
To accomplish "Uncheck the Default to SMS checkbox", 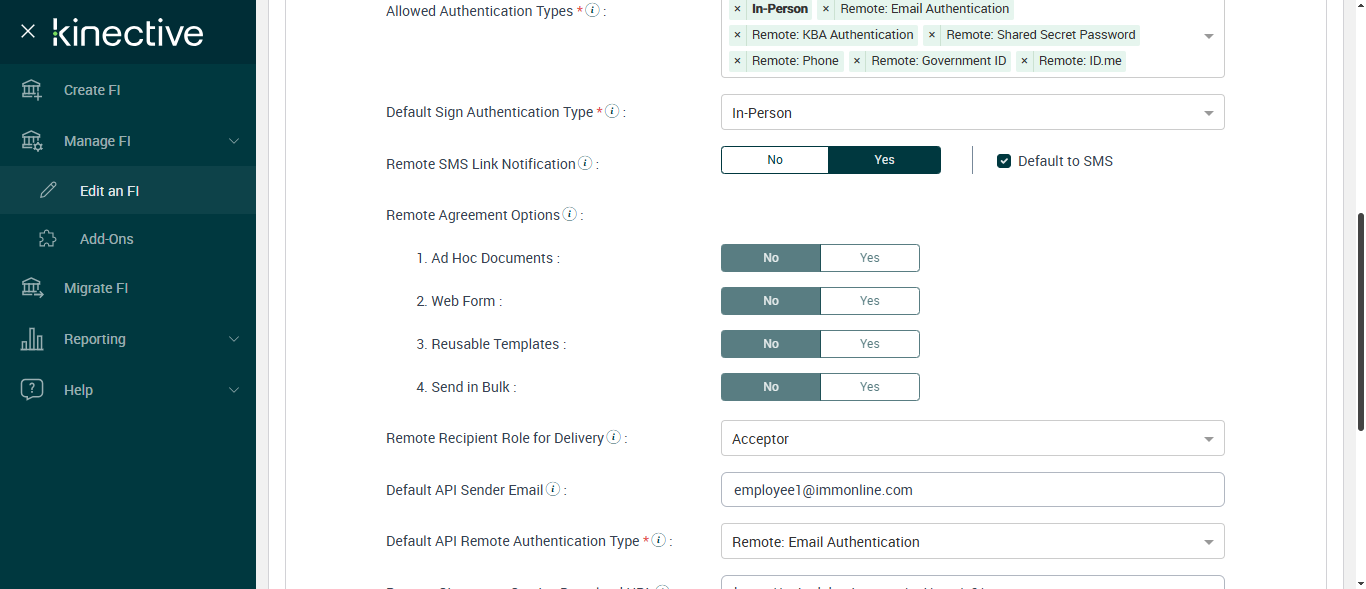I will coord(1004,161).
